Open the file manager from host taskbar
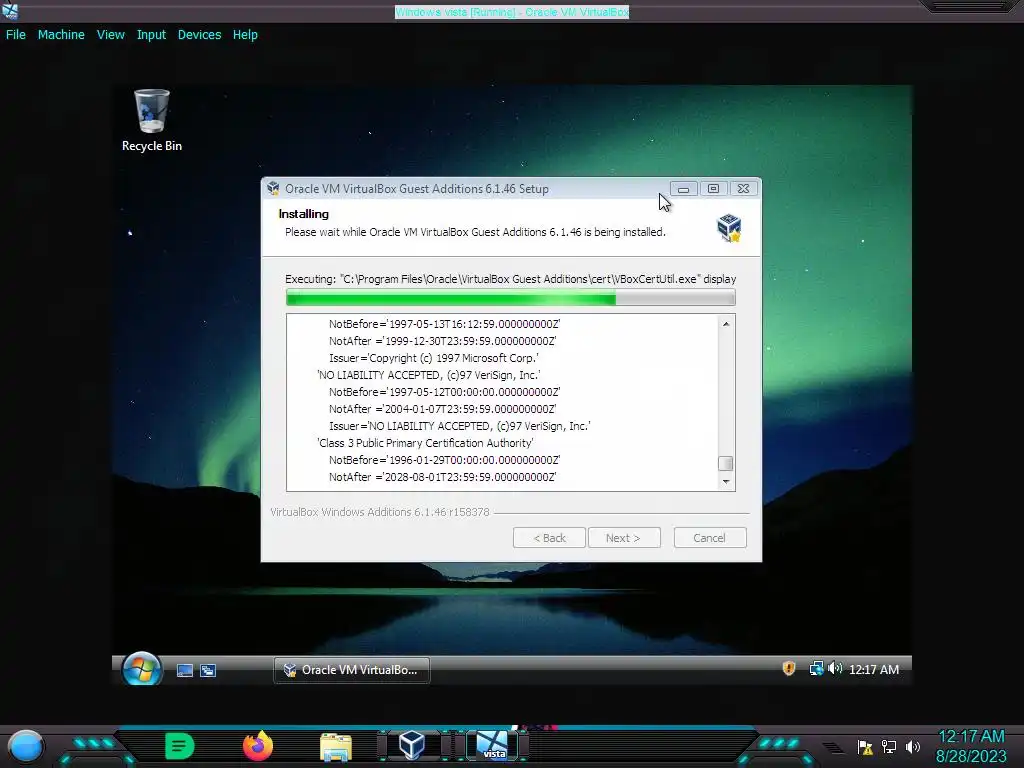This screenshot has width=1024, height=768. 336,747
